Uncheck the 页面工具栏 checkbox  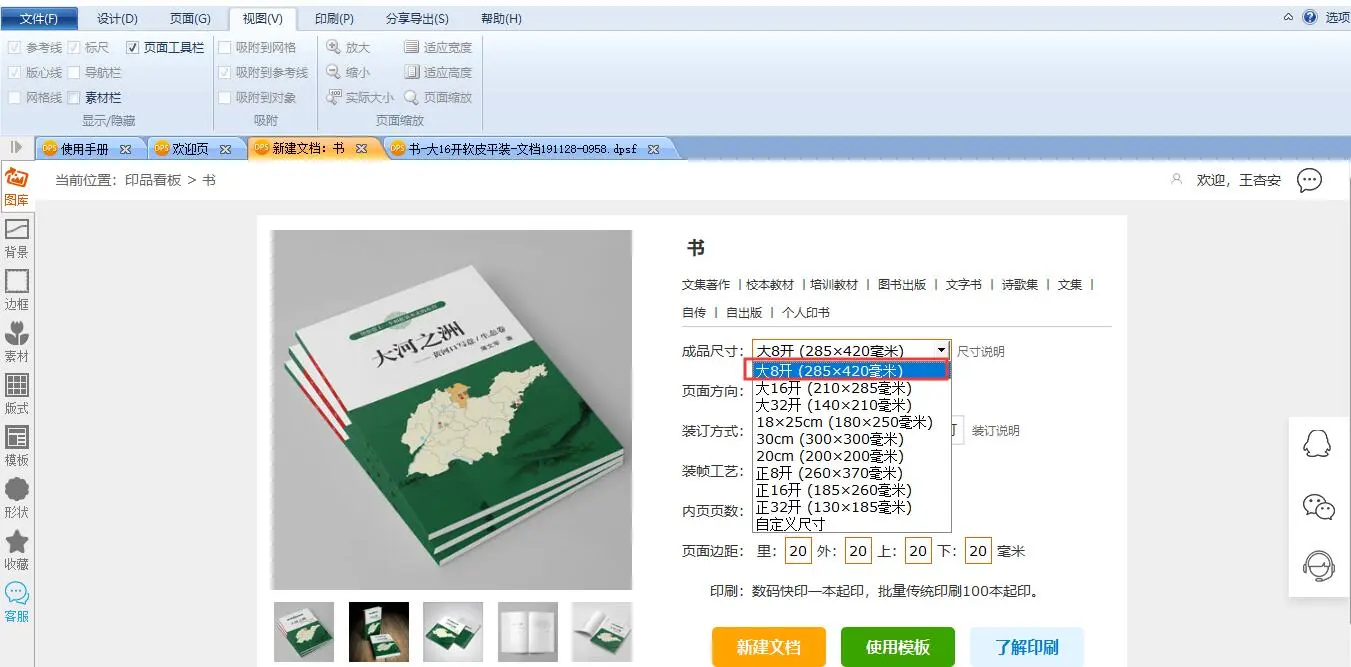132,47
